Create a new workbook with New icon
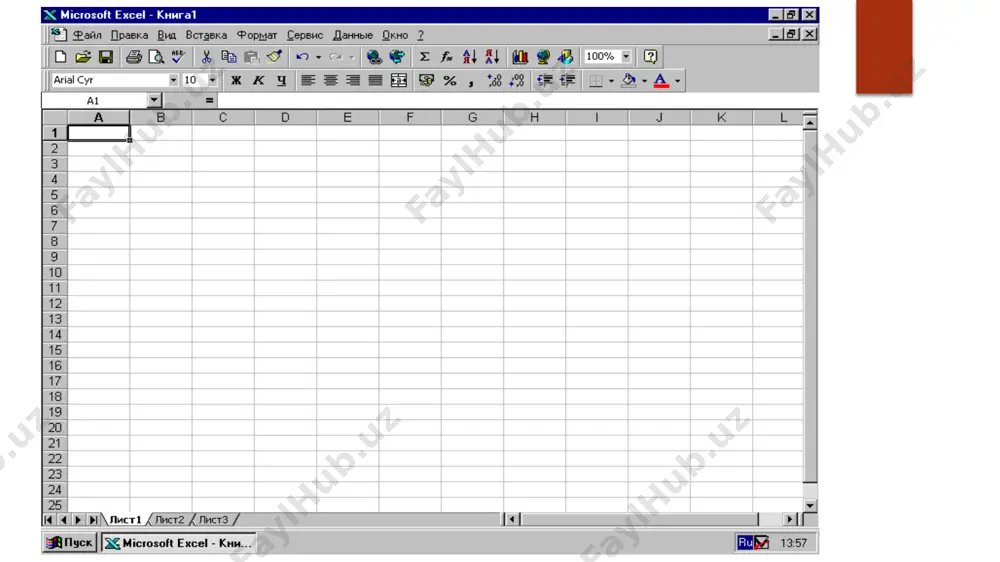 (x=60, y=57)
